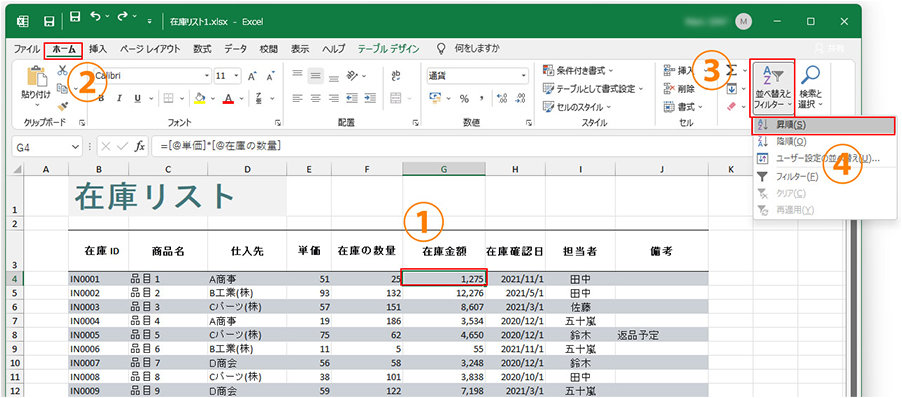Toggle Top Align
This screenshot has width=902, height=398.
297,75
